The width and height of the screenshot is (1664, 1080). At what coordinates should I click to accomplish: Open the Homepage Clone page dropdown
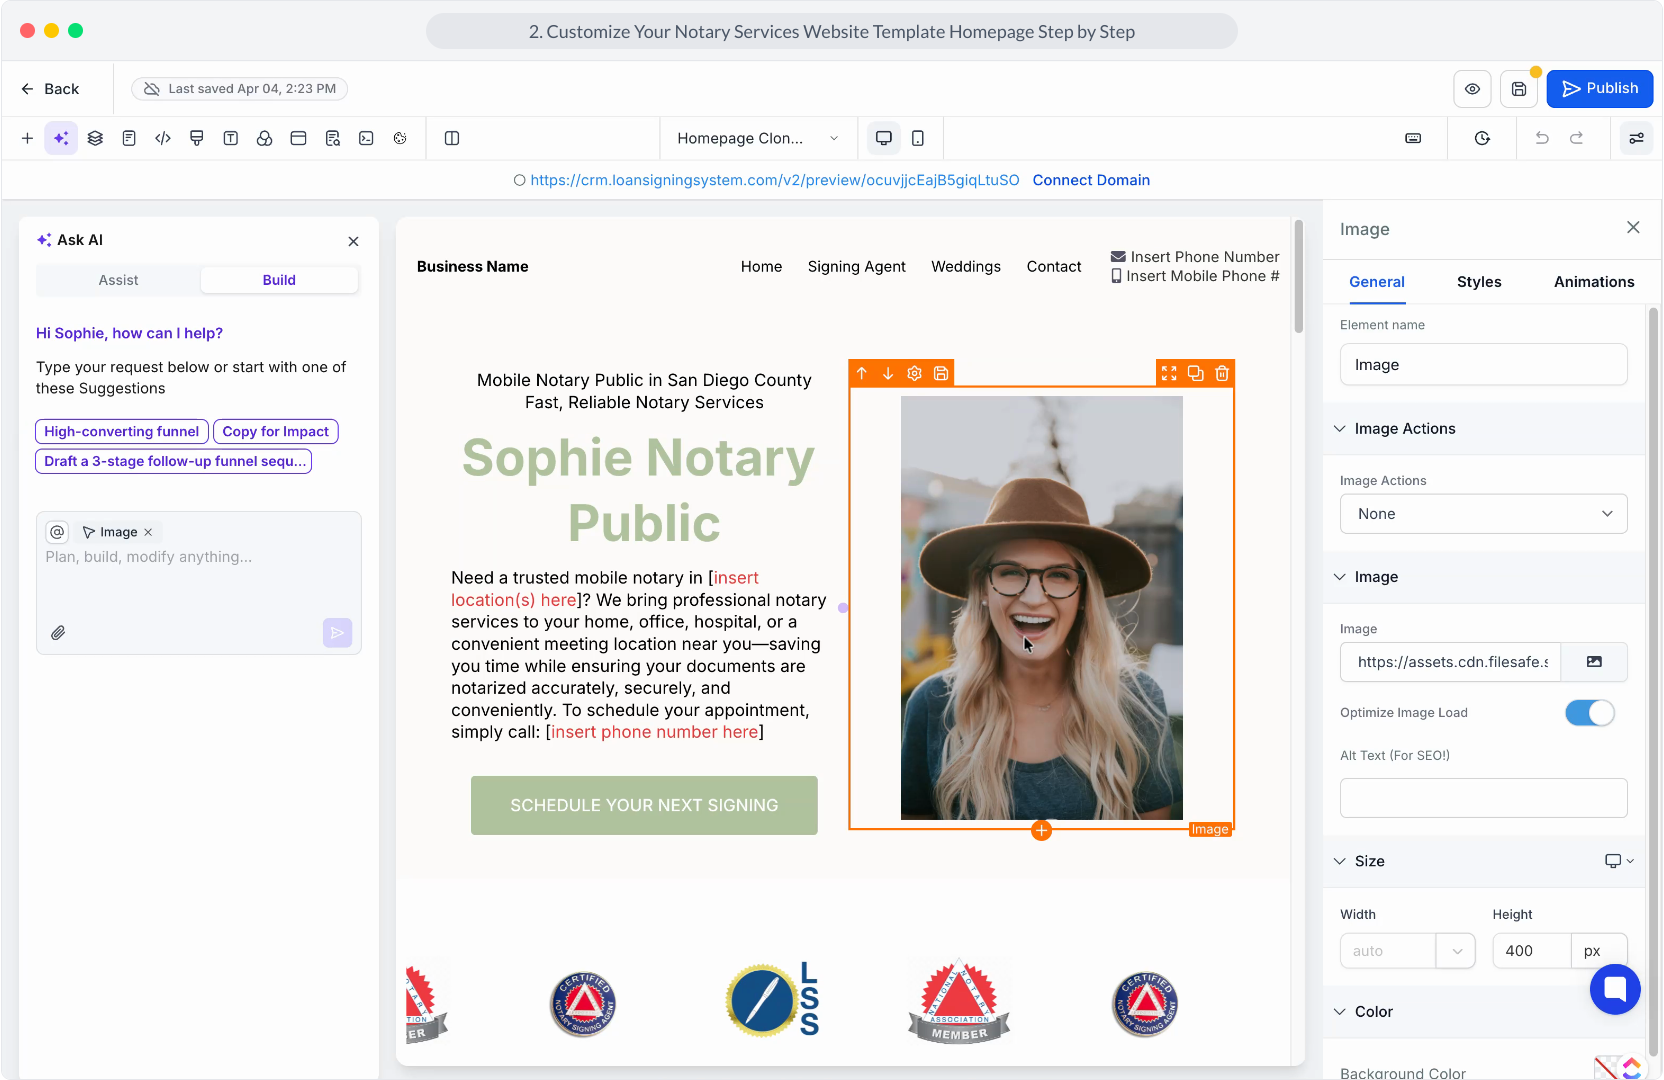(x=757, y=138)
